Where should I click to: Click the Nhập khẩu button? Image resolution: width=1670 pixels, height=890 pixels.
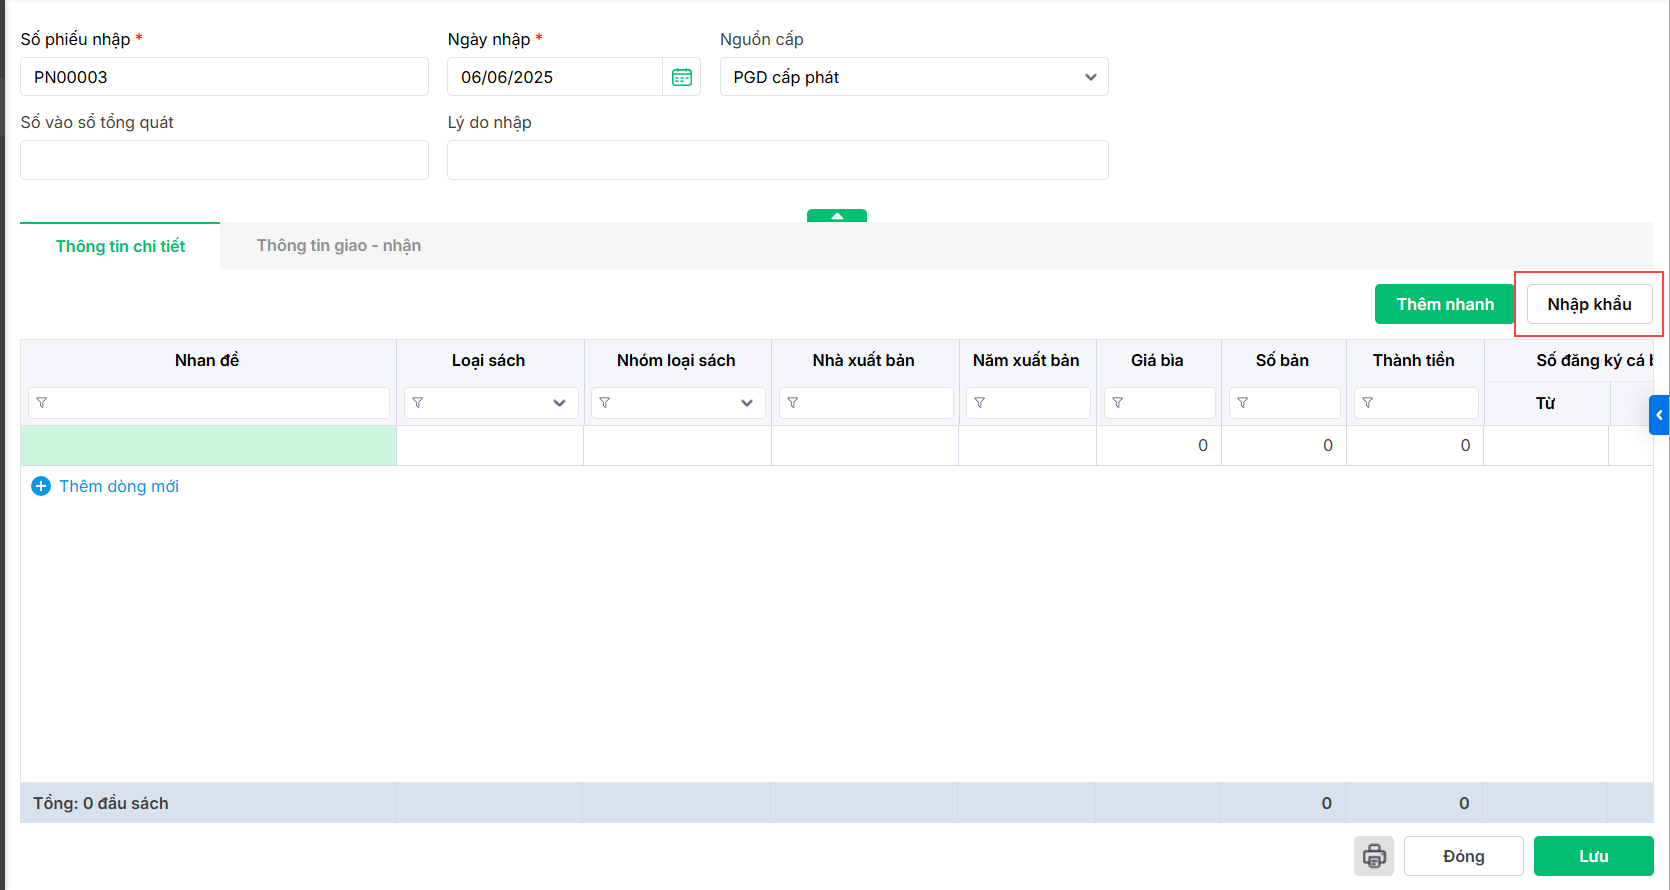coord(1589,304)
